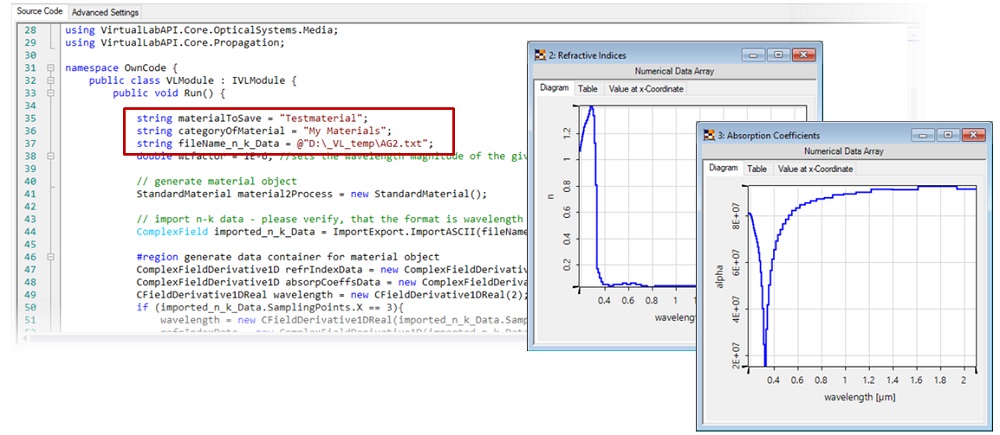The width and height of the screenshot is (1000, 435).
Task: Click the 'alpha' axis label in Absorption plot
Action: click(720, 276)
